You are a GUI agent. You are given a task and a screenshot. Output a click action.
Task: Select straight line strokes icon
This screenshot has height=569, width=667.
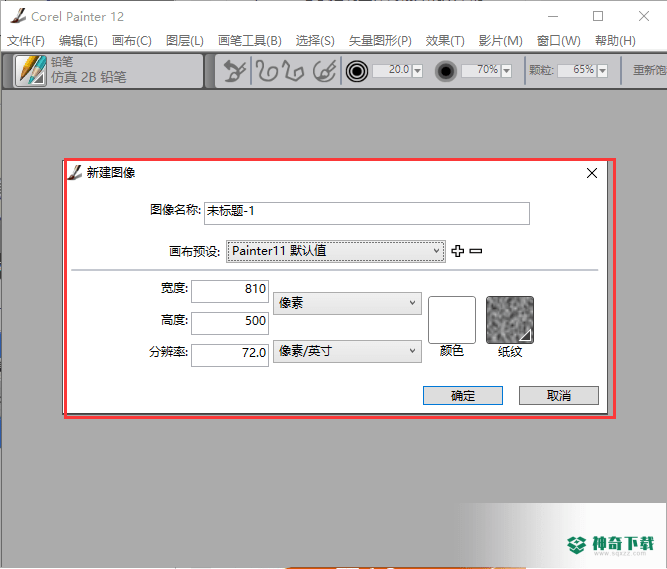point(294,71)
